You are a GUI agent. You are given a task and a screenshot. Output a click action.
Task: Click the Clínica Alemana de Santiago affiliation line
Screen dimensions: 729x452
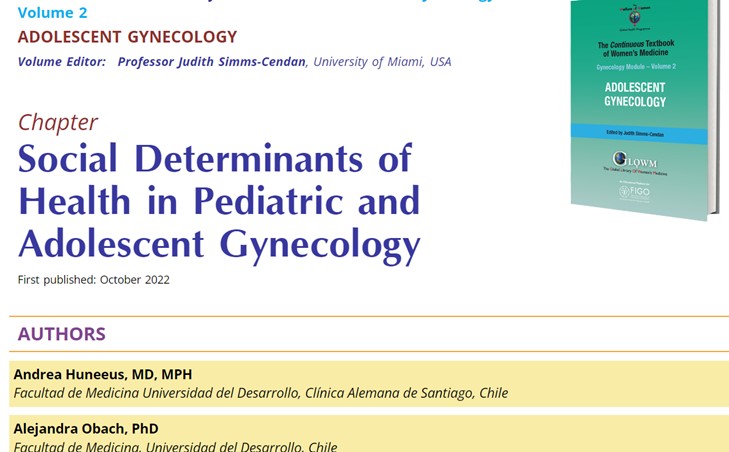[260, 393]
